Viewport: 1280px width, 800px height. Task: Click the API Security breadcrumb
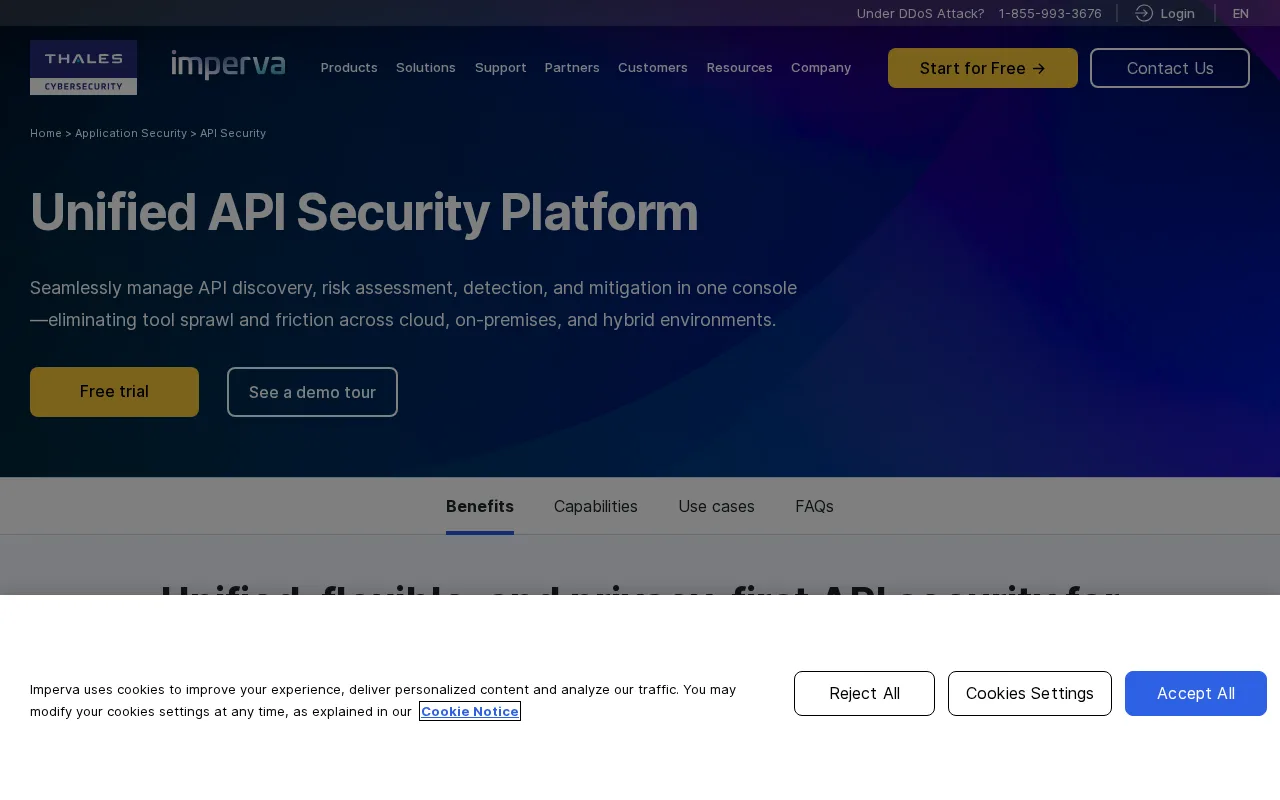click(x=233, y=133)
